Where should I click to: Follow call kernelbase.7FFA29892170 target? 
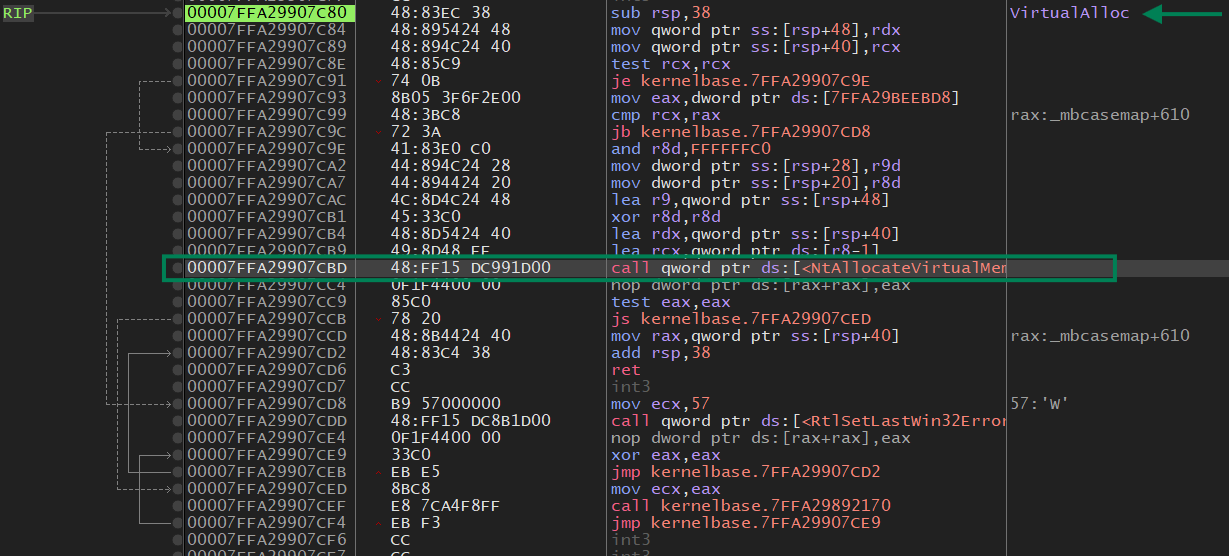750,506
